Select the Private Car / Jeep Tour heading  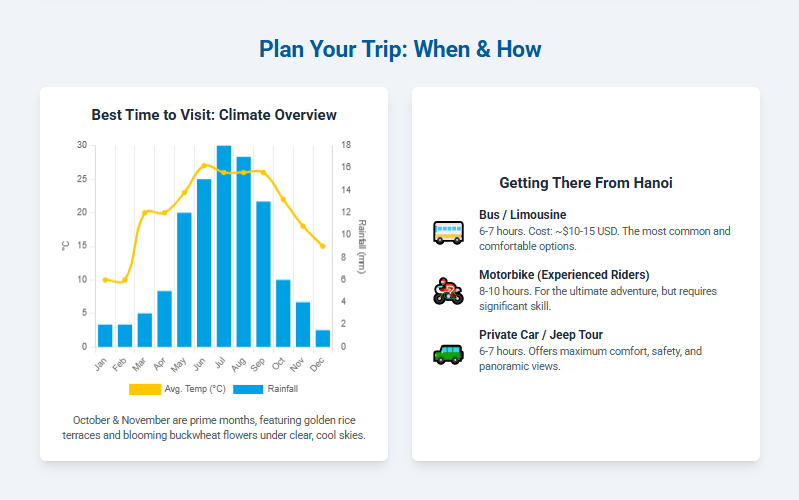click(541, 335)
